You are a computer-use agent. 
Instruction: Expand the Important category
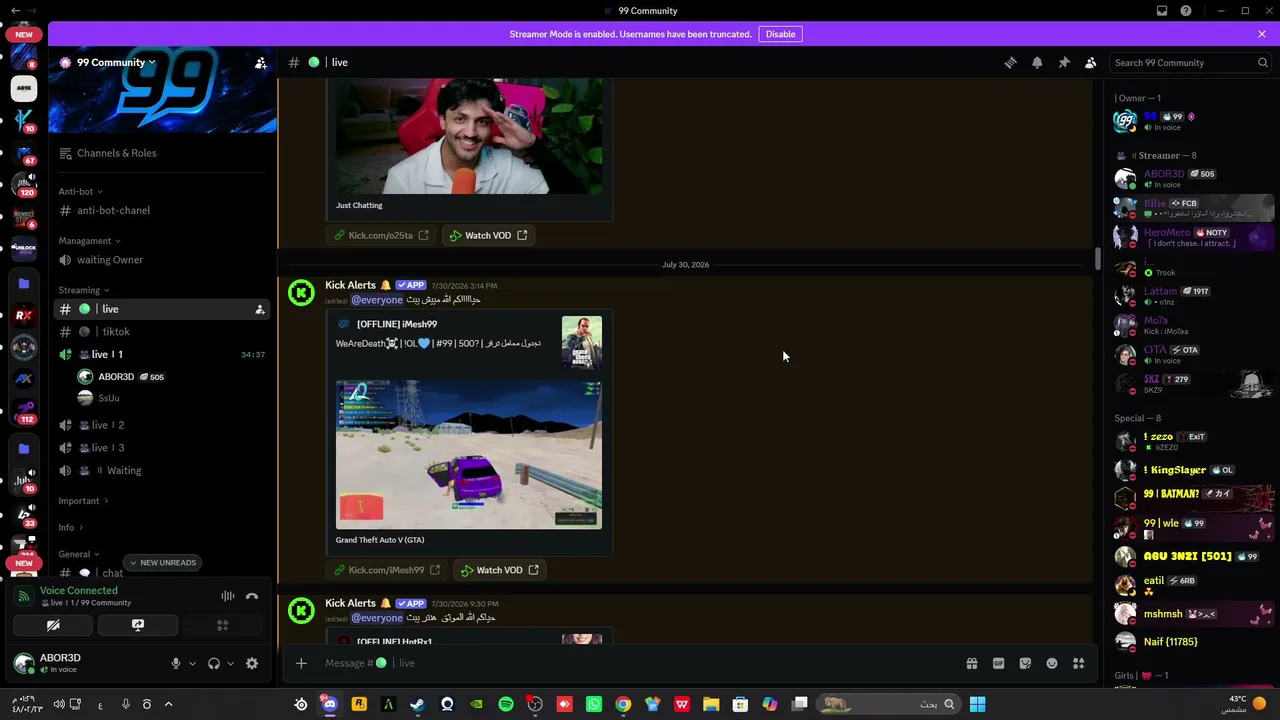[x=83, y=501]
